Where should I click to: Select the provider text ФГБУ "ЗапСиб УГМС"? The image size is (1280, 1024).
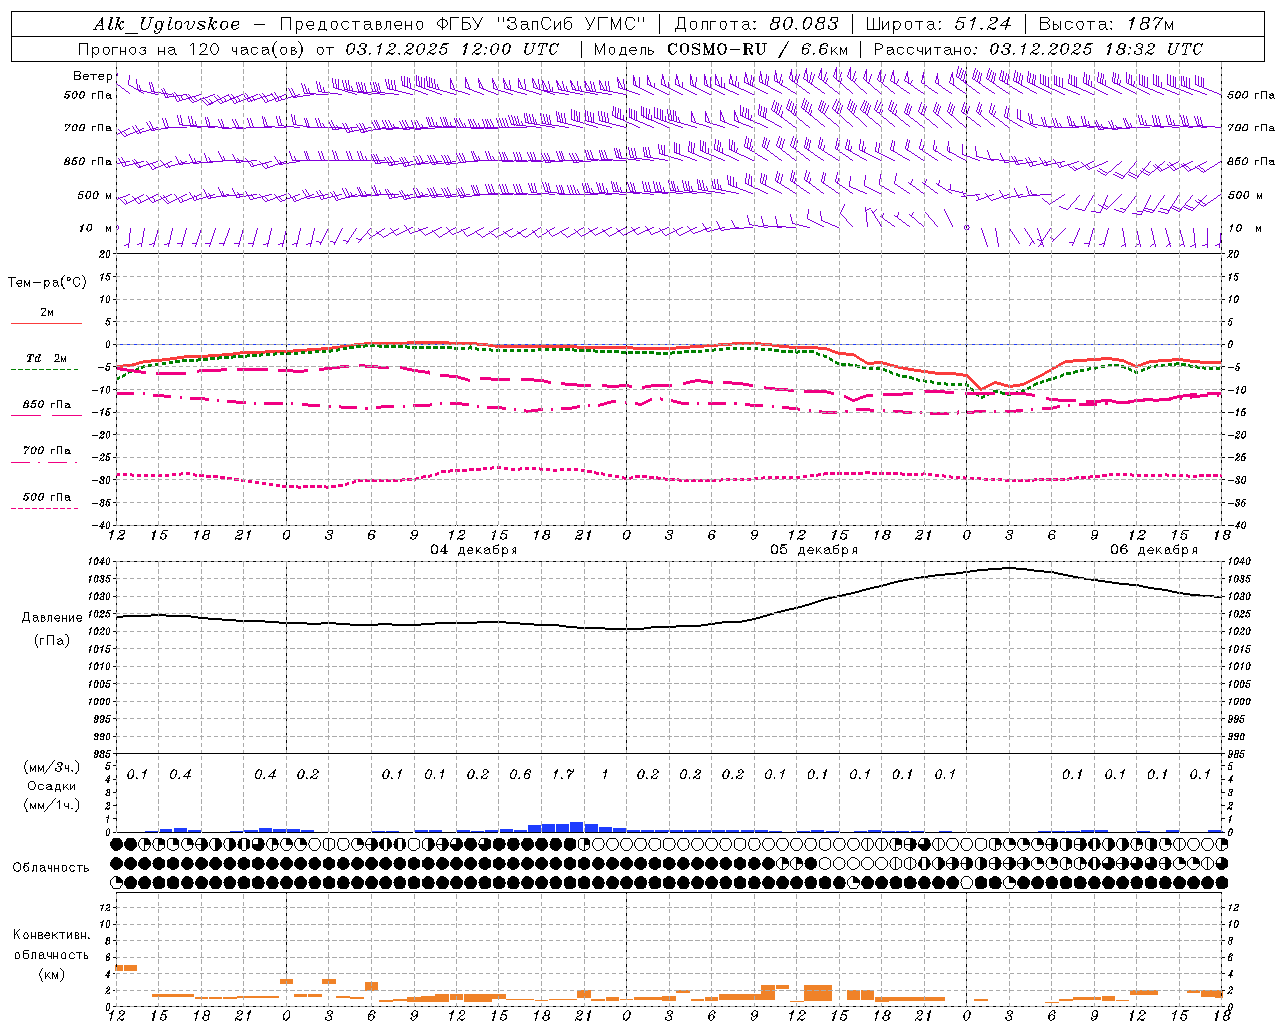(542, 24)
